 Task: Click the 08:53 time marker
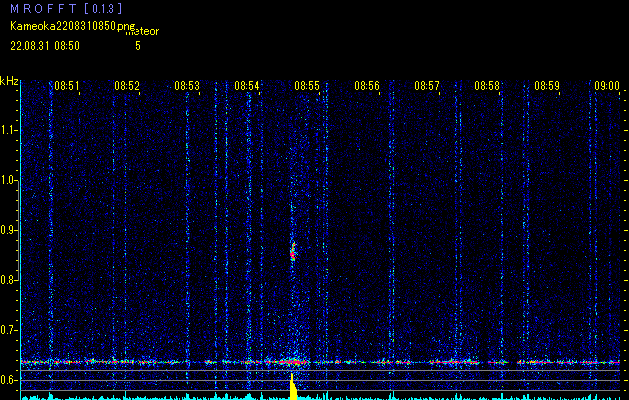point(187,86)
